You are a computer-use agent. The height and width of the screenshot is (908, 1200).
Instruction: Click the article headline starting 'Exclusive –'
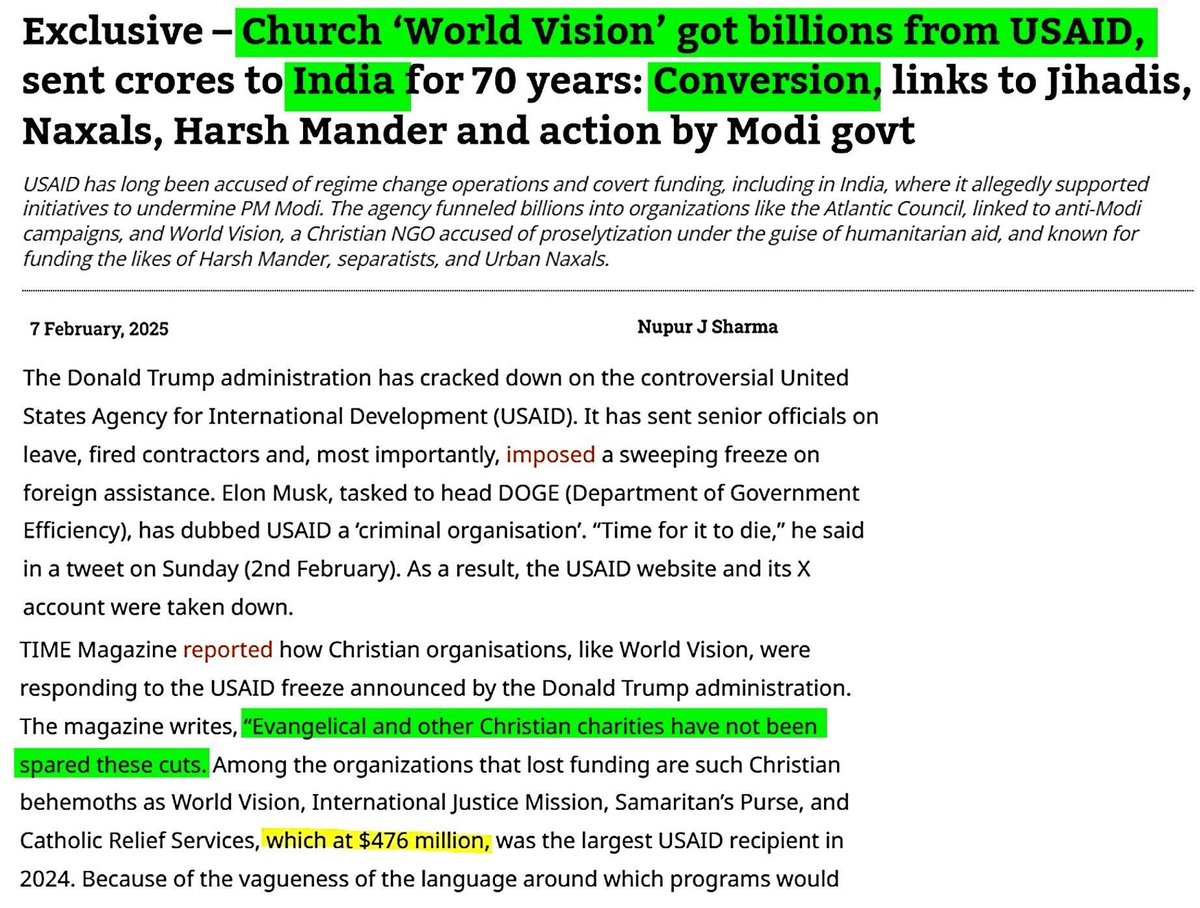(x=606, y=83)
